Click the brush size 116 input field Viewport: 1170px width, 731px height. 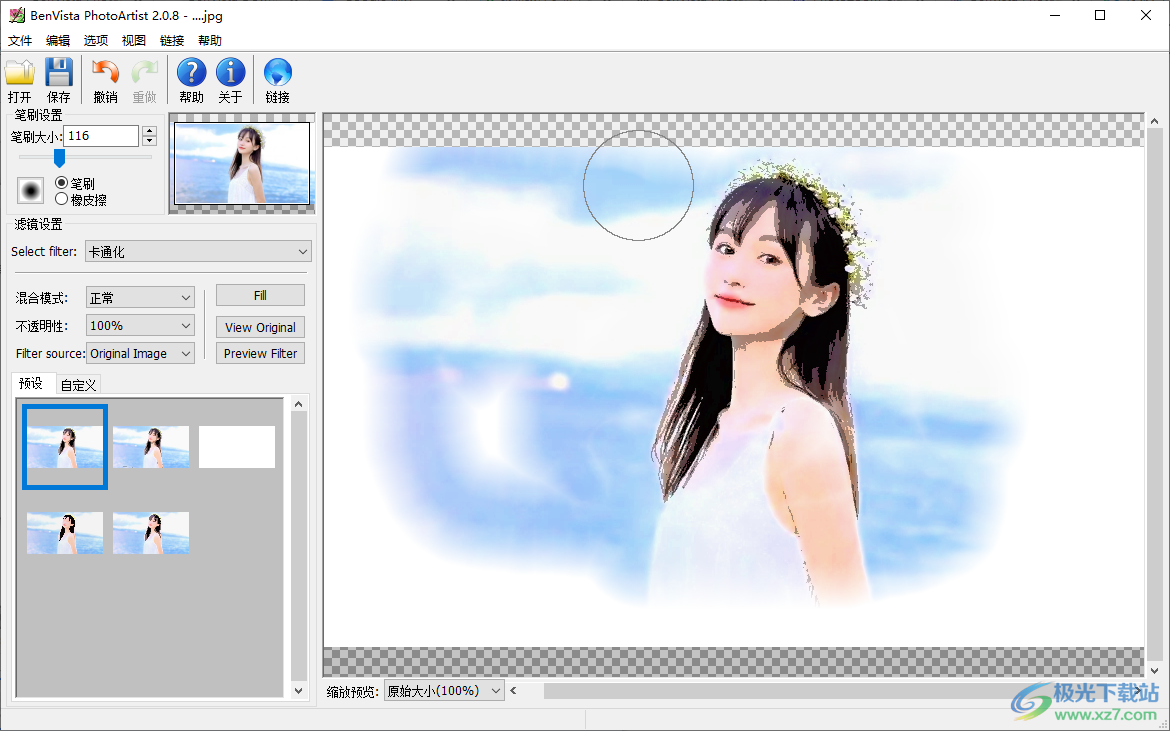[x=101, y=136]
